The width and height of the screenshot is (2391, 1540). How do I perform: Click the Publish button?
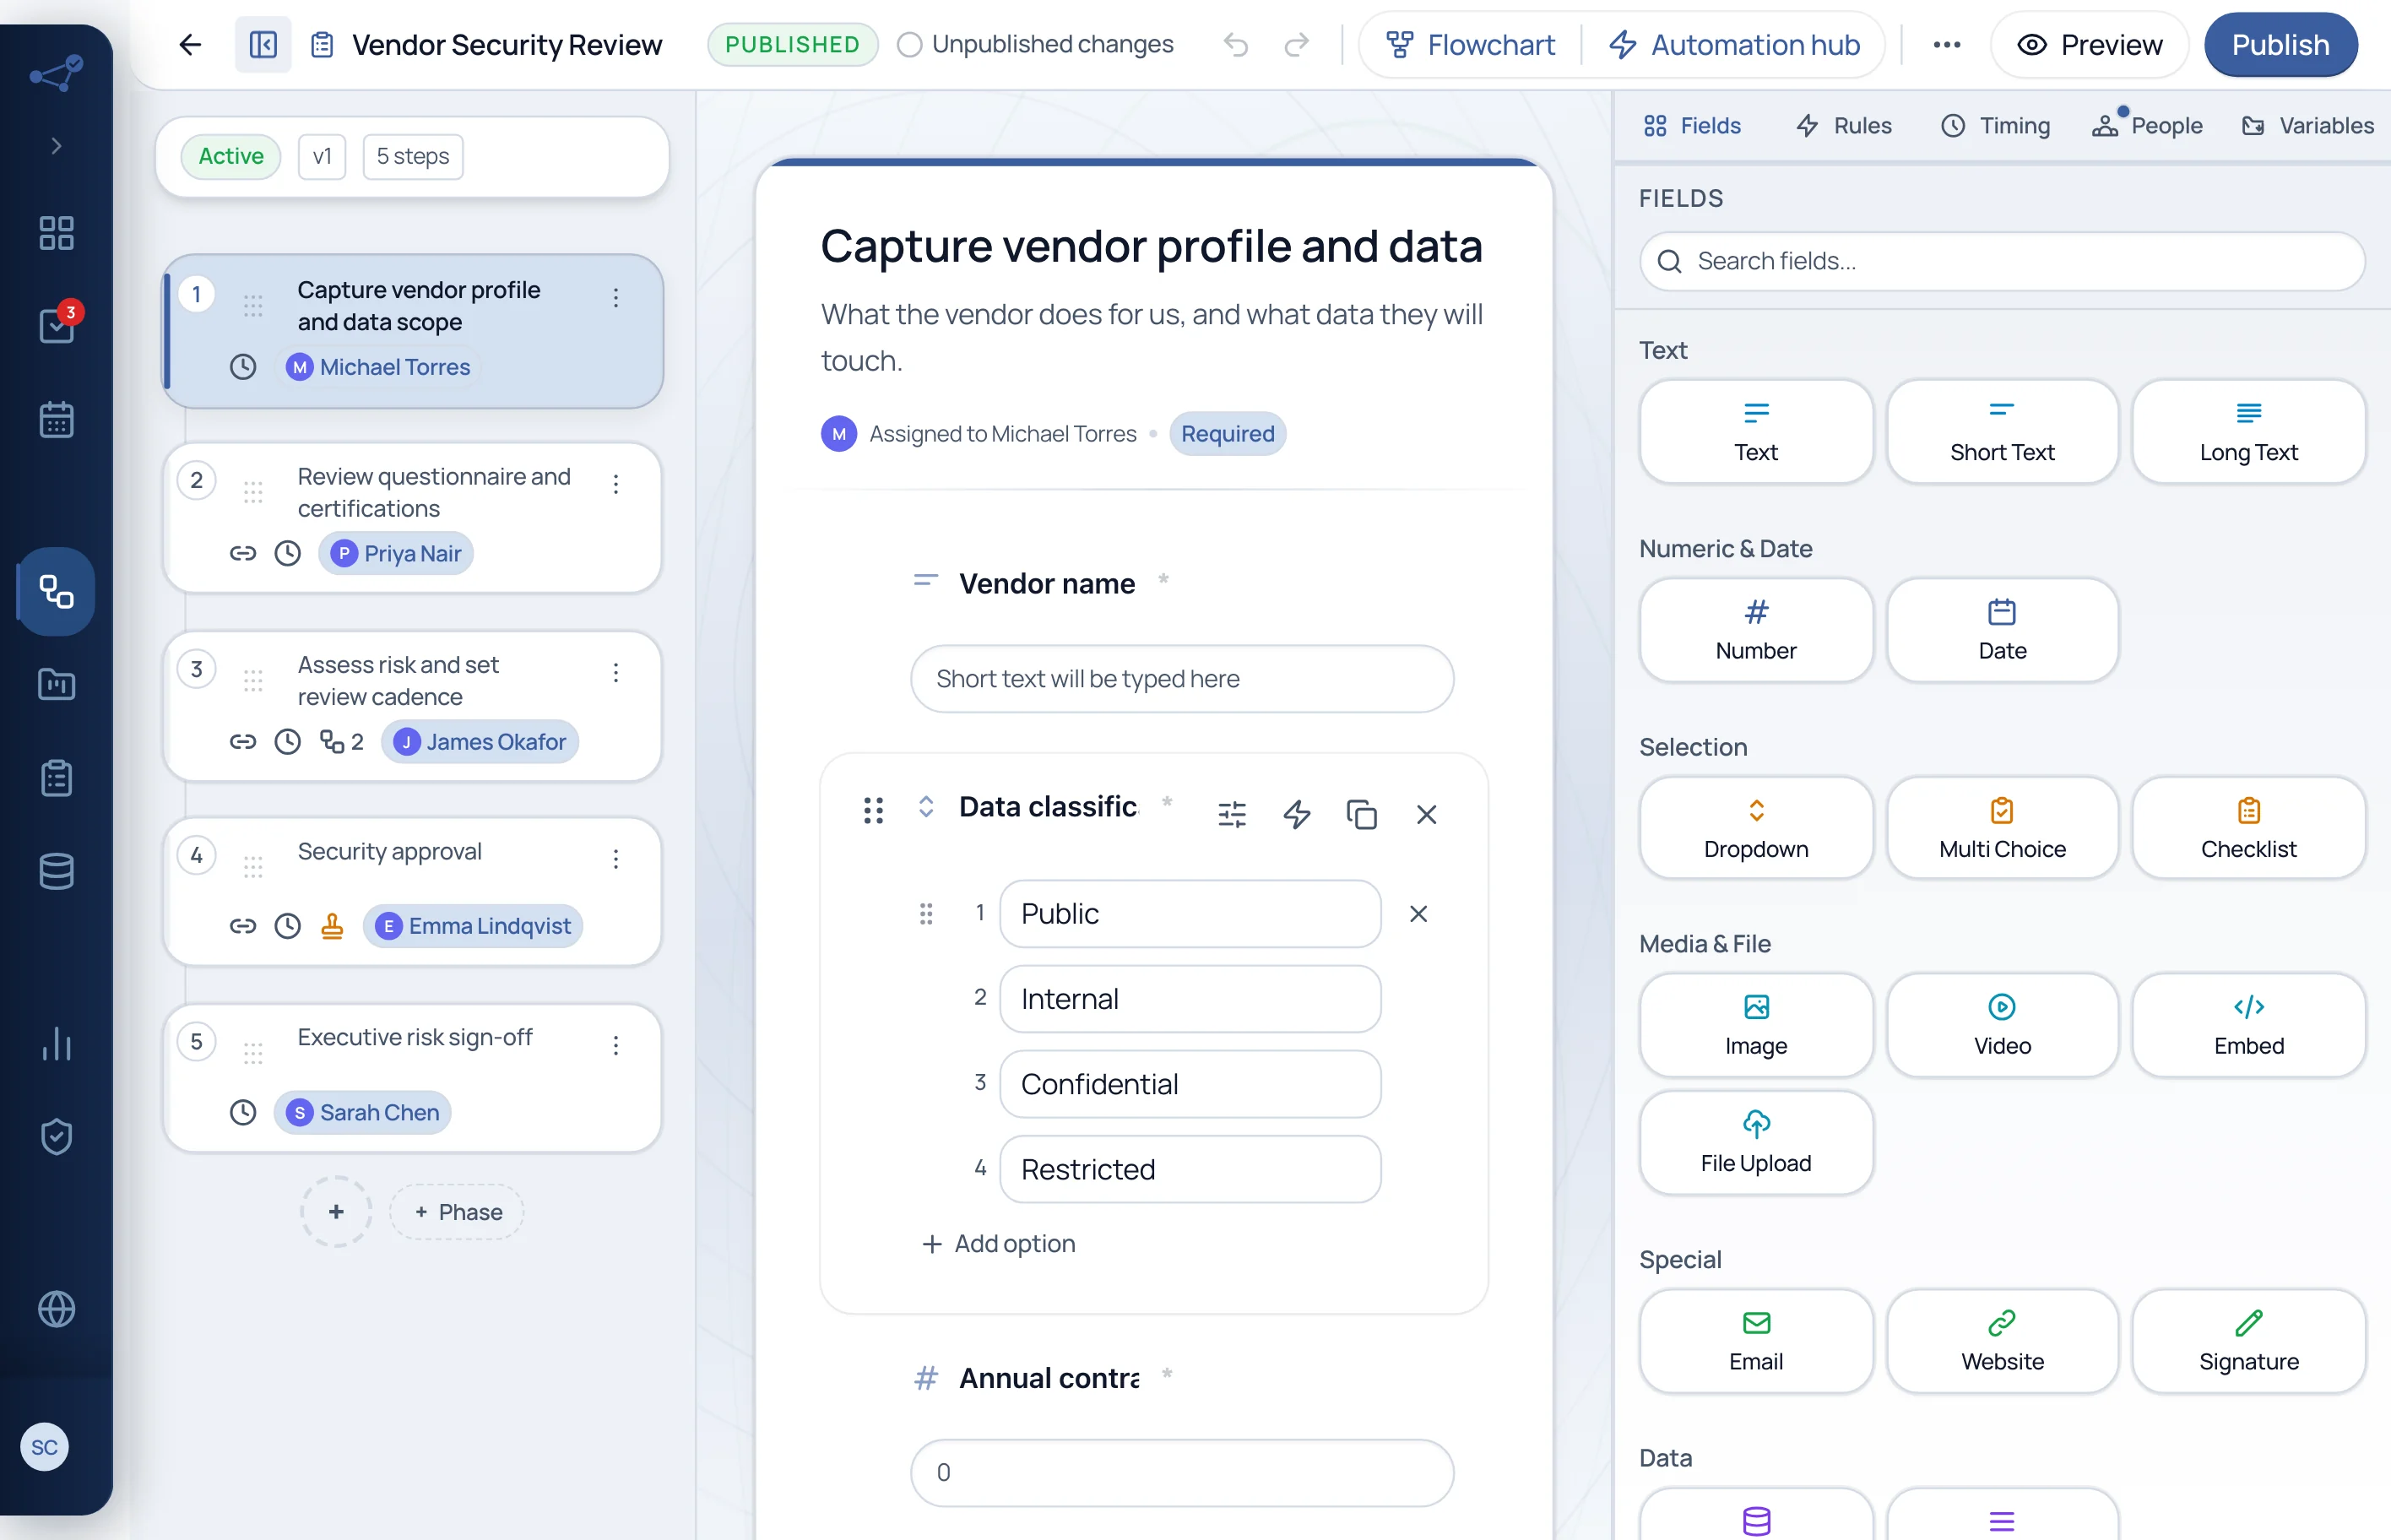pyautogui.click(x=2280, y=44)
